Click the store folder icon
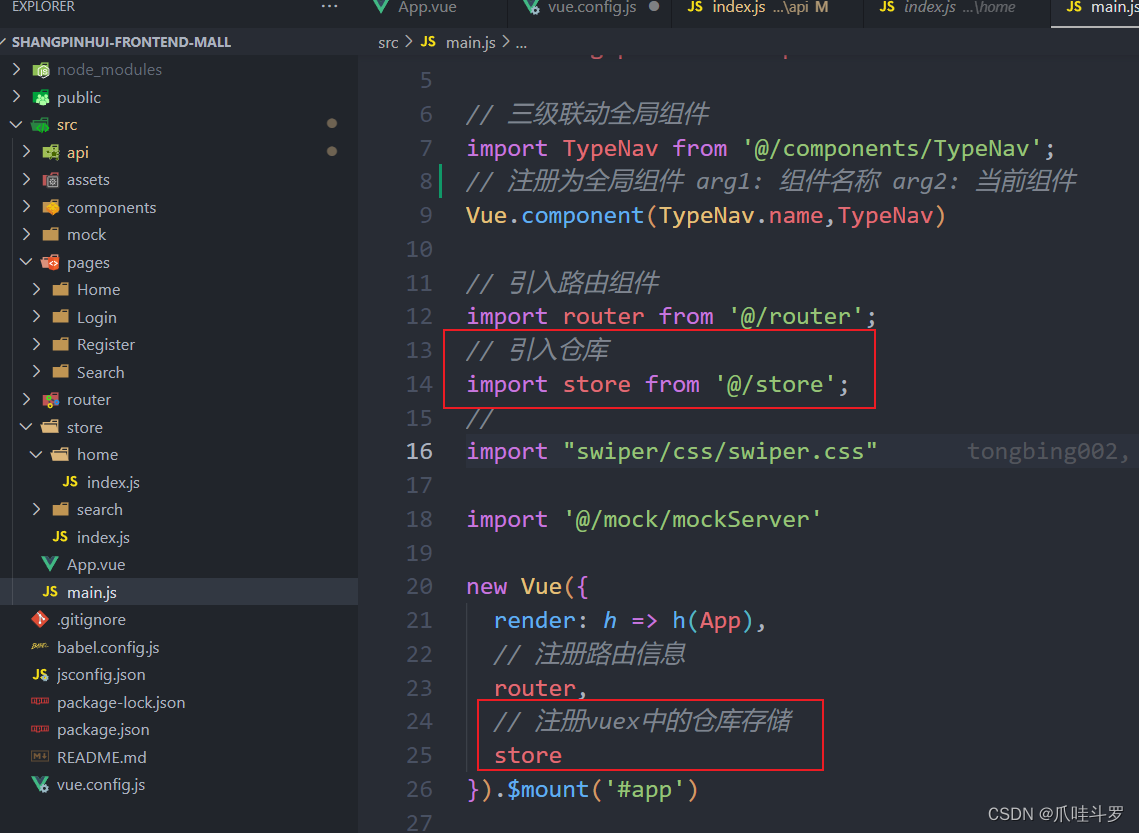 [50, 427]
